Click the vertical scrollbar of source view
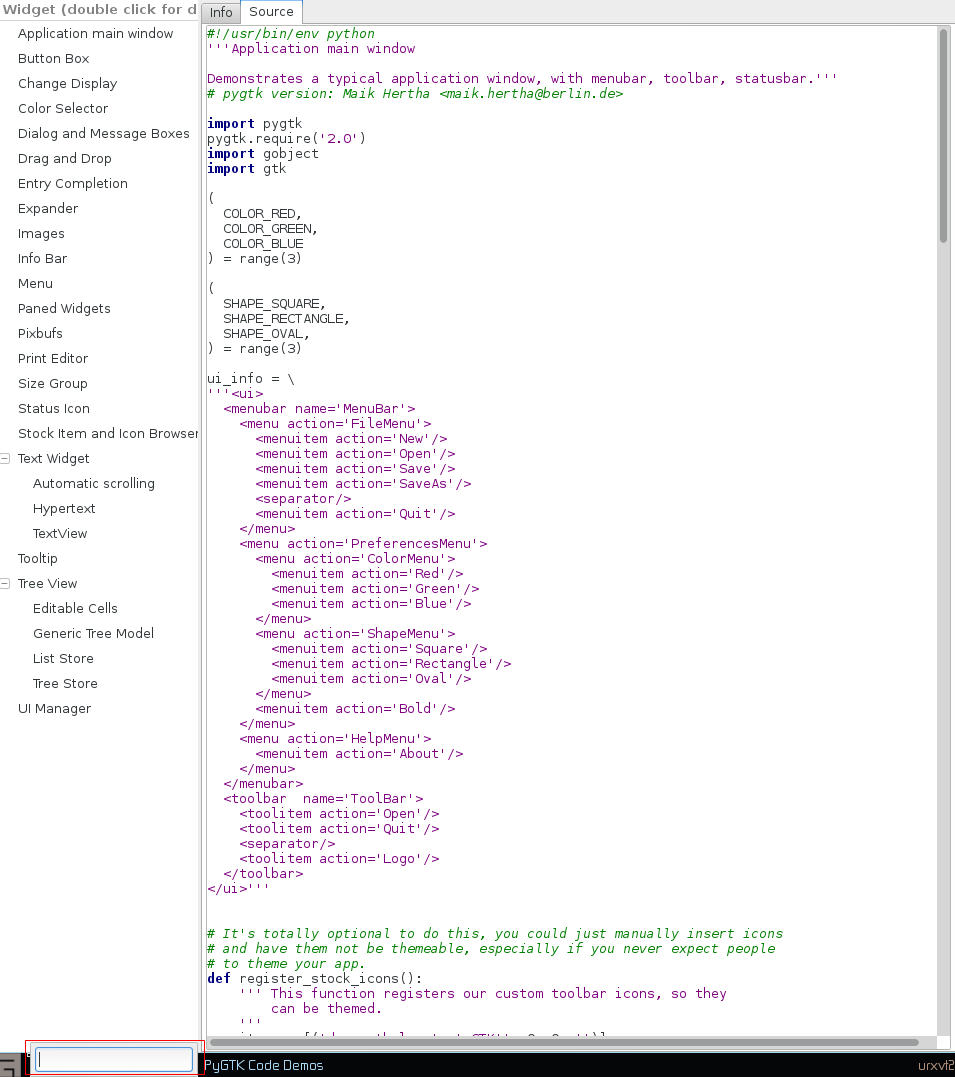Viewport: 955px width, 1077px height. (x=943, y=135)
